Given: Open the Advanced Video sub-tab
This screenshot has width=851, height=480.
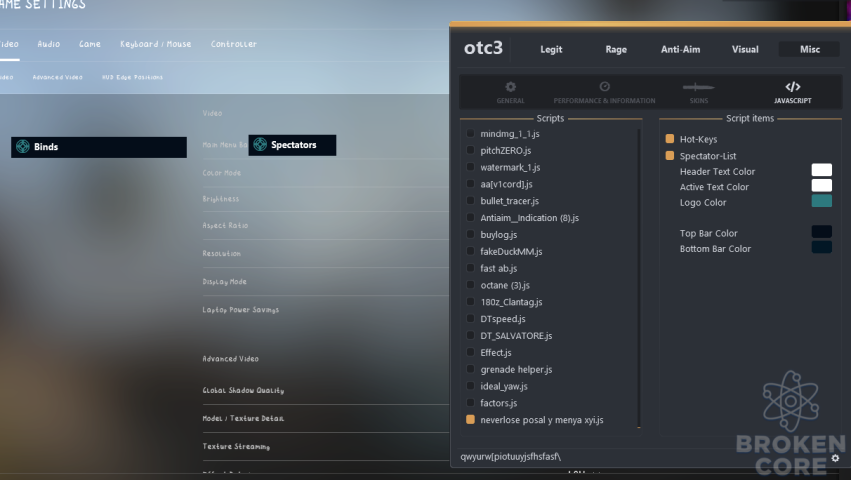Looking at the screenshot, I should [x=58, y=77].
